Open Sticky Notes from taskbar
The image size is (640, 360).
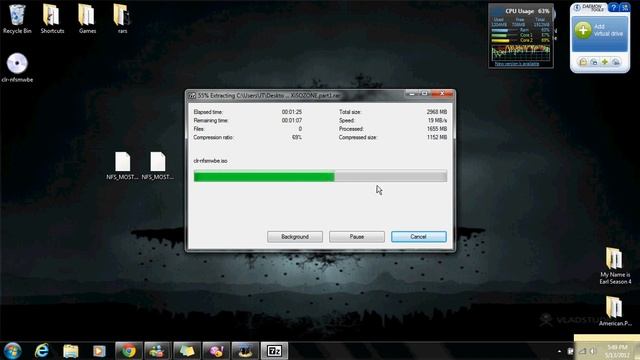tap(187, 351)
